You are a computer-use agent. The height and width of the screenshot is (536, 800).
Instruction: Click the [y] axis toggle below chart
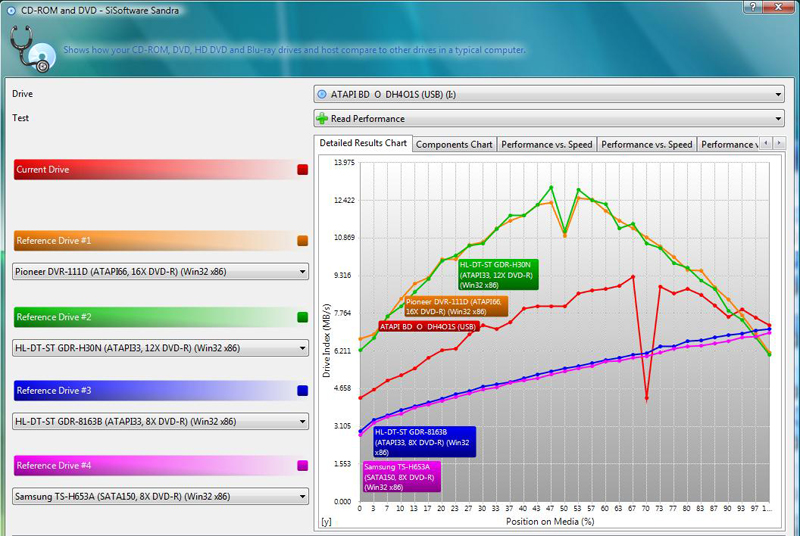coord(327,522)
